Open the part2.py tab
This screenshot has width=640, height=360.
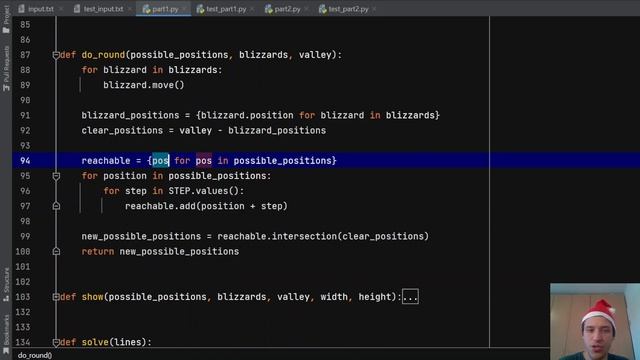(282, 9)
